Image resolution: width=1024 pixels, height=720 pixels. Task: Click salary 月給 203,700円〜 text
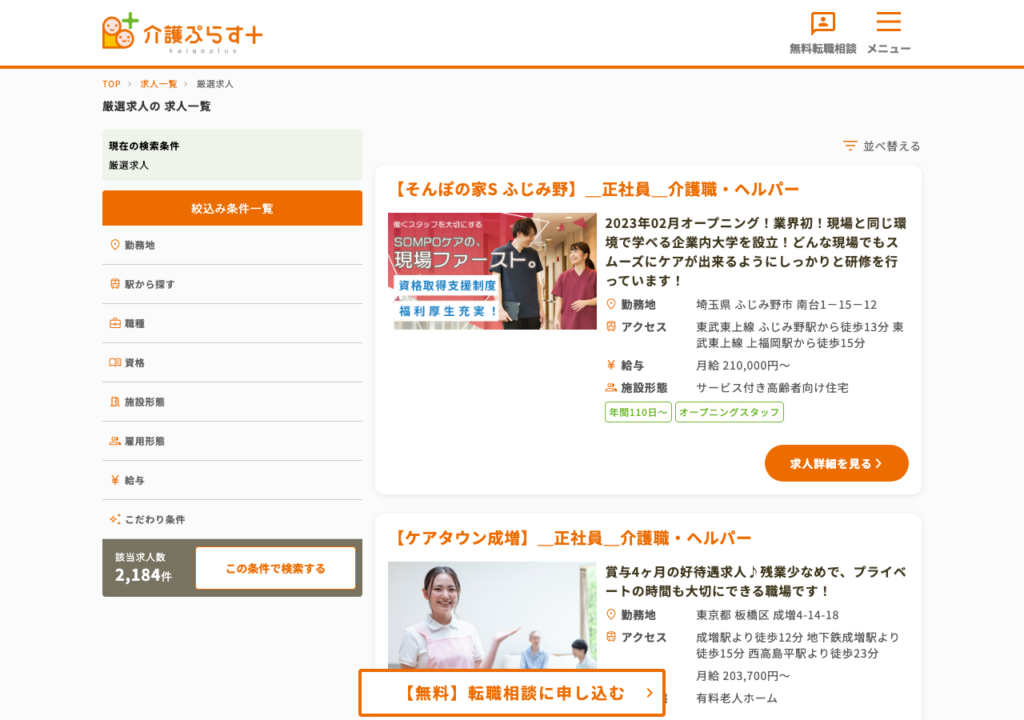point(743,676)
